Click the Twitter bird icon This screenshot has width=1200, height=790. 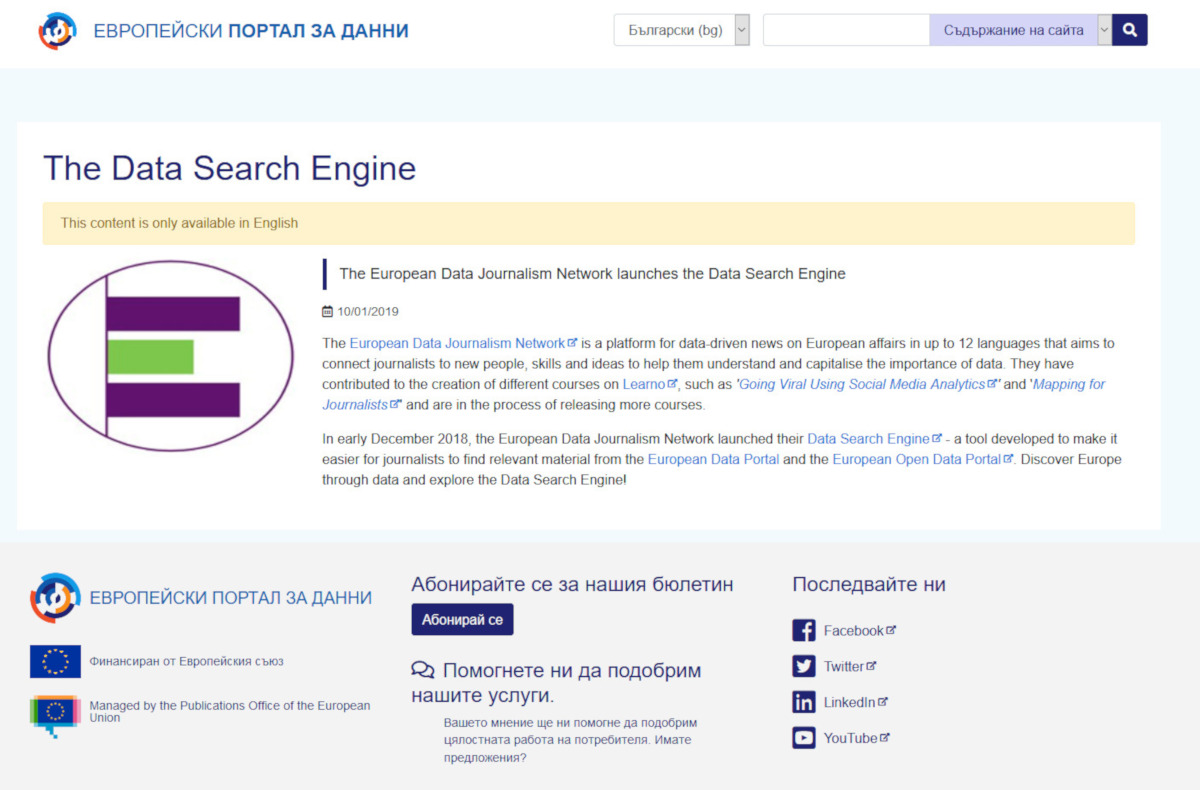[x=804, y=667]
